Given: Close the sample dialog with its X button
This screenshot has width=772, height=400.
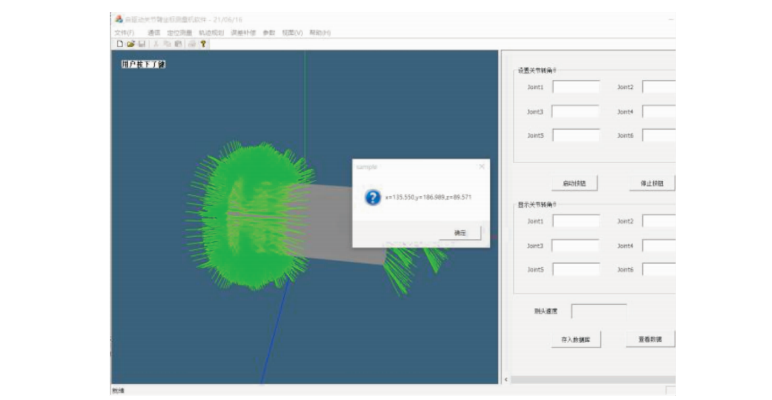Looking at the screenshot, I should 482,167.
